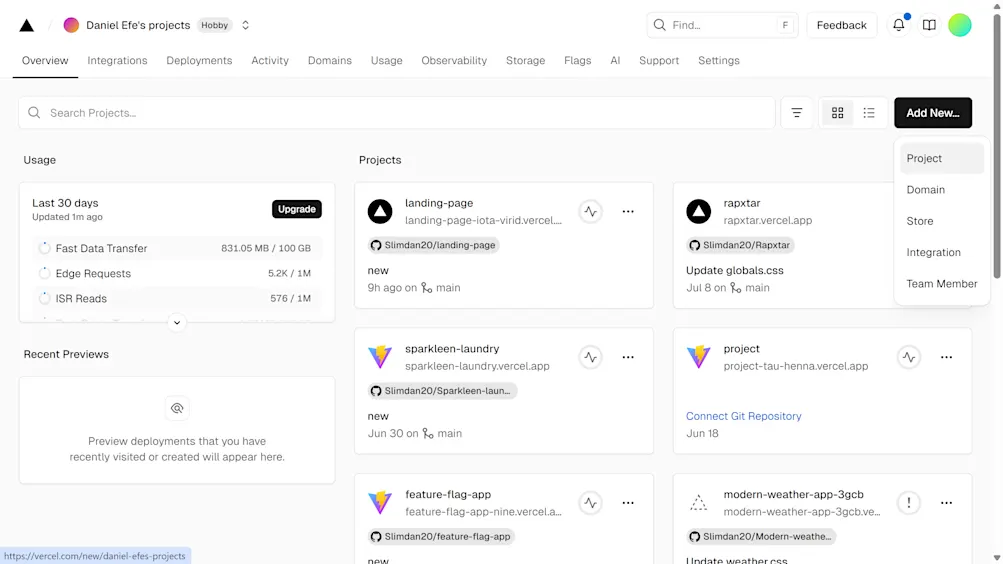Screen dimensions: 1003x564
Task: Open the Support tab
Action: click(x=659, y=60)
